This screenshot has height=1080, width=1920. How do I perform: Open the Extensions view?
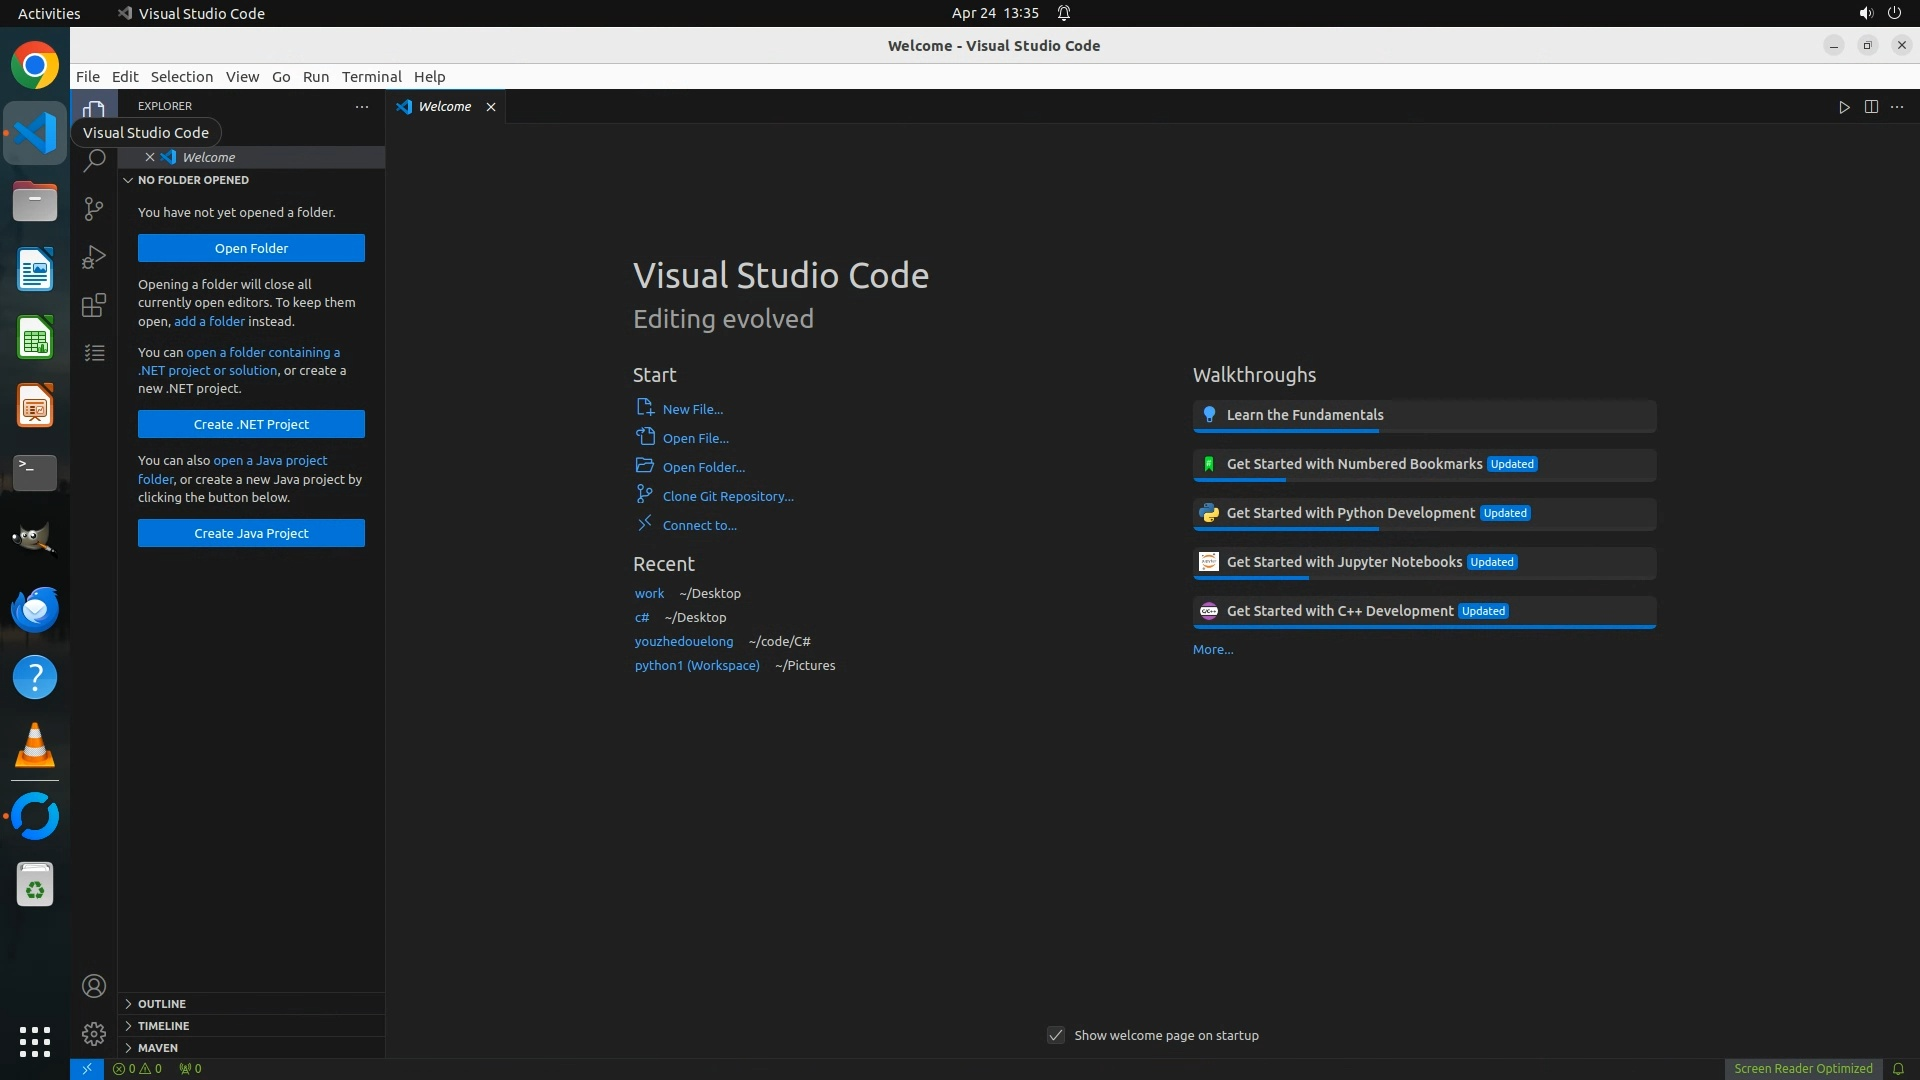tap(94, 305)
